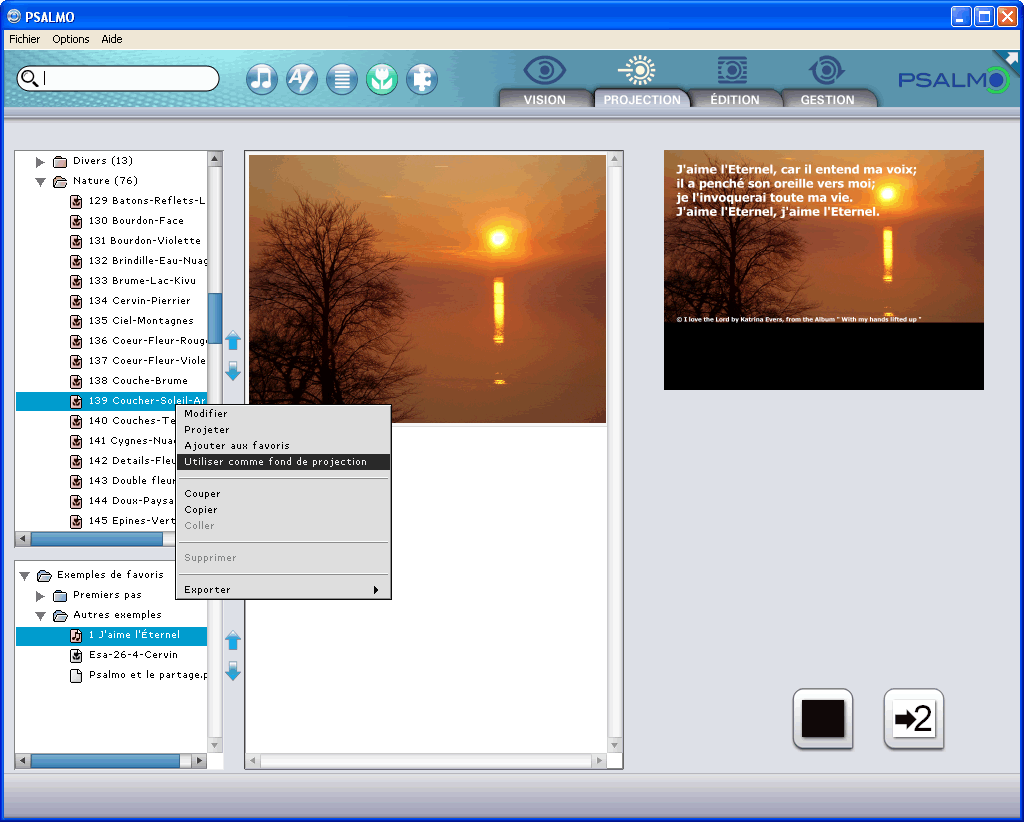
Task: Expand the Premiers pas folder
Action: pos(40,595)
